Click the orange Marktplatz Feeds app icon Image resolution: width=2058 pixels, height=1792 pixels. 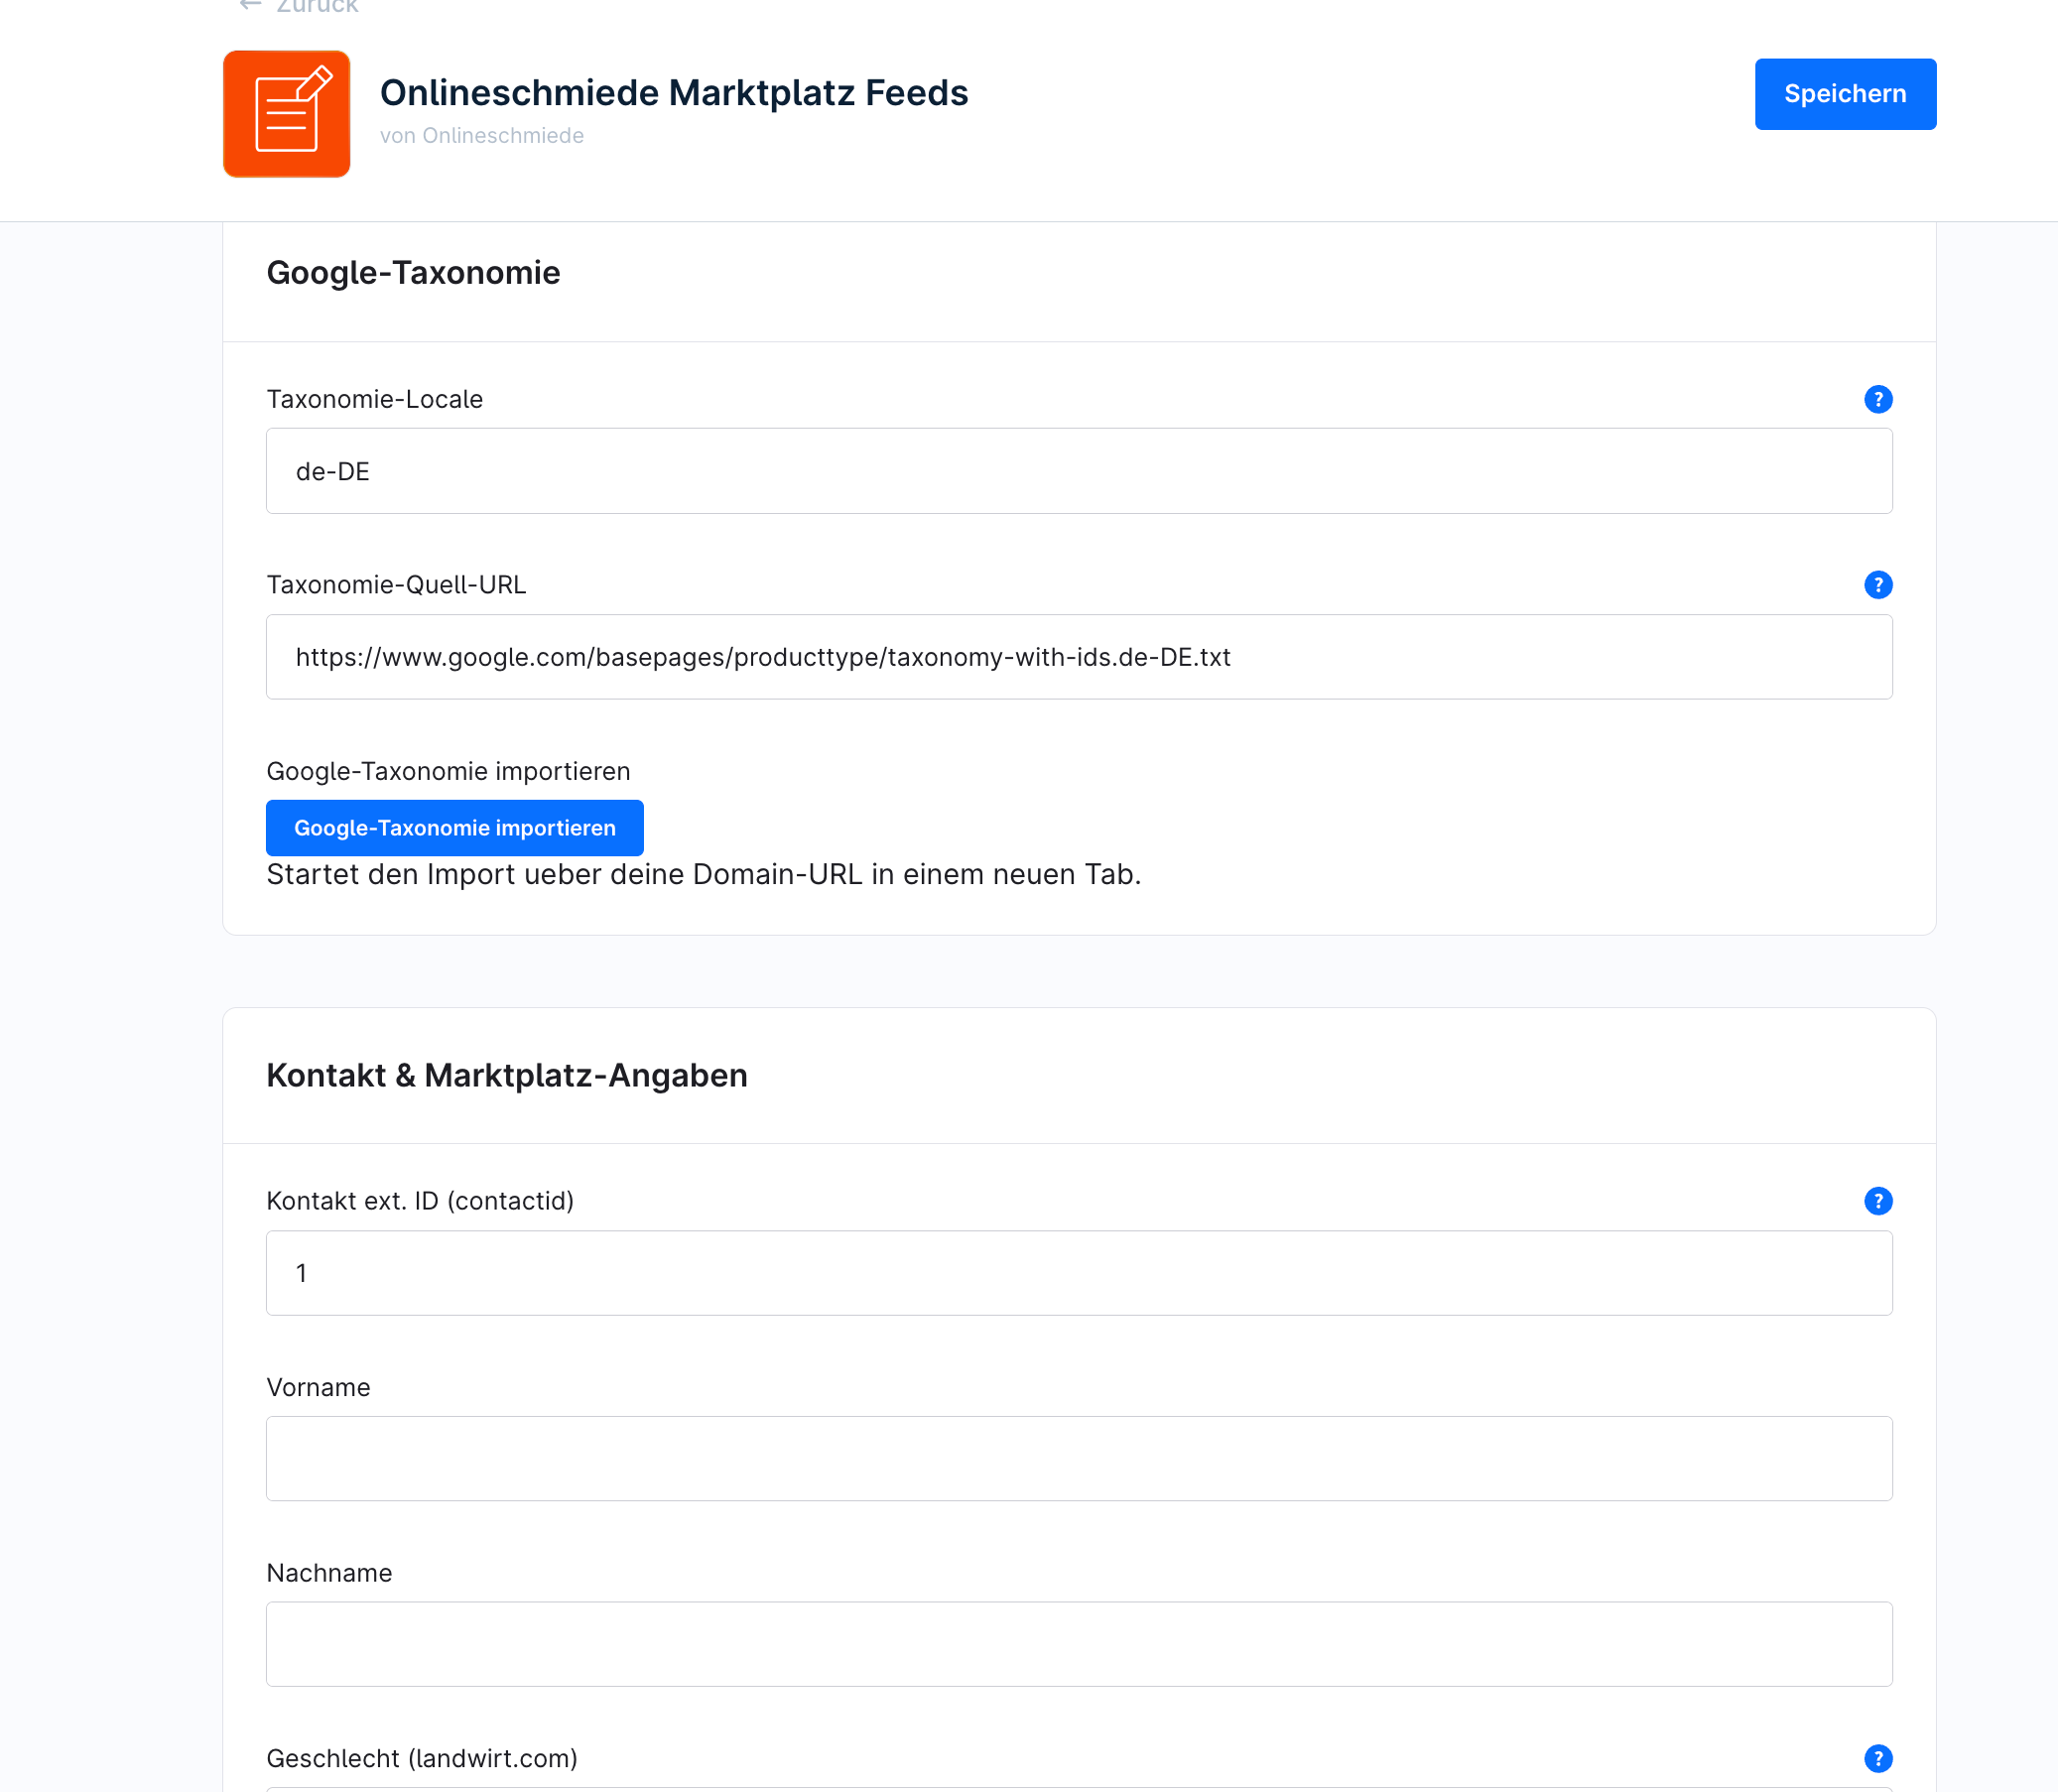point(287,114)
